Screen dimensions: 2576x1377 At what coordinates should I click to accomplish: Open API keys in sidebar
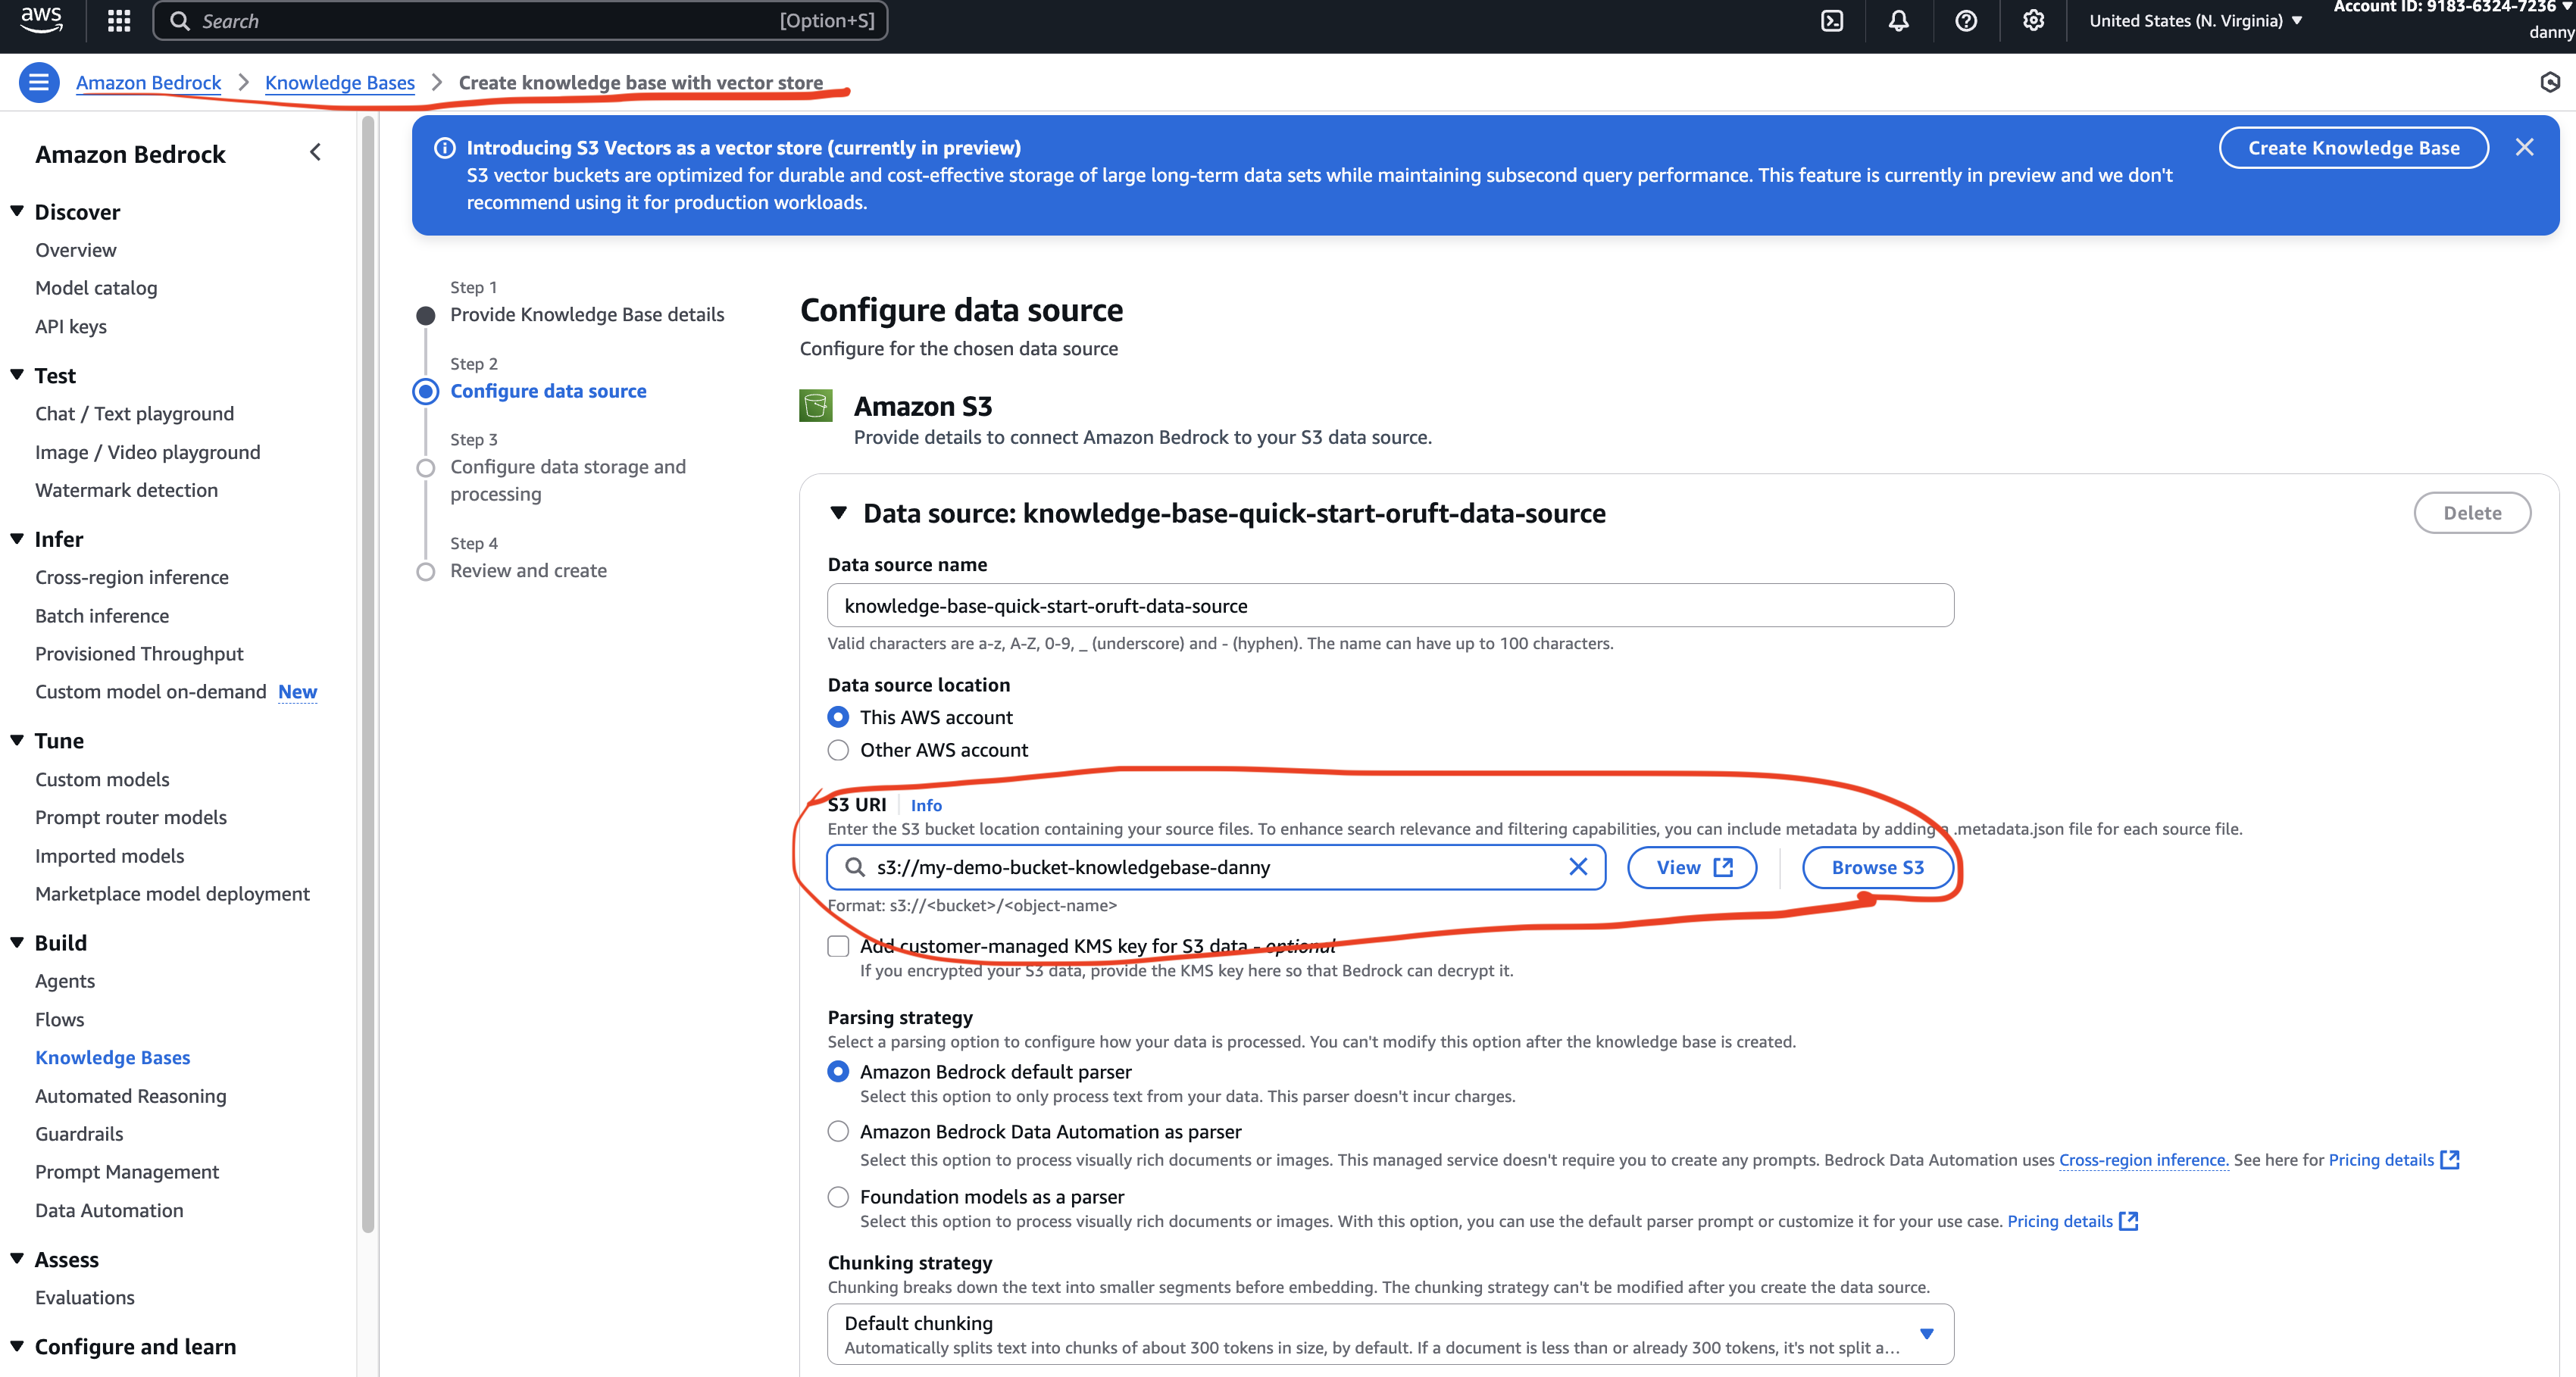tap(71, 326)
